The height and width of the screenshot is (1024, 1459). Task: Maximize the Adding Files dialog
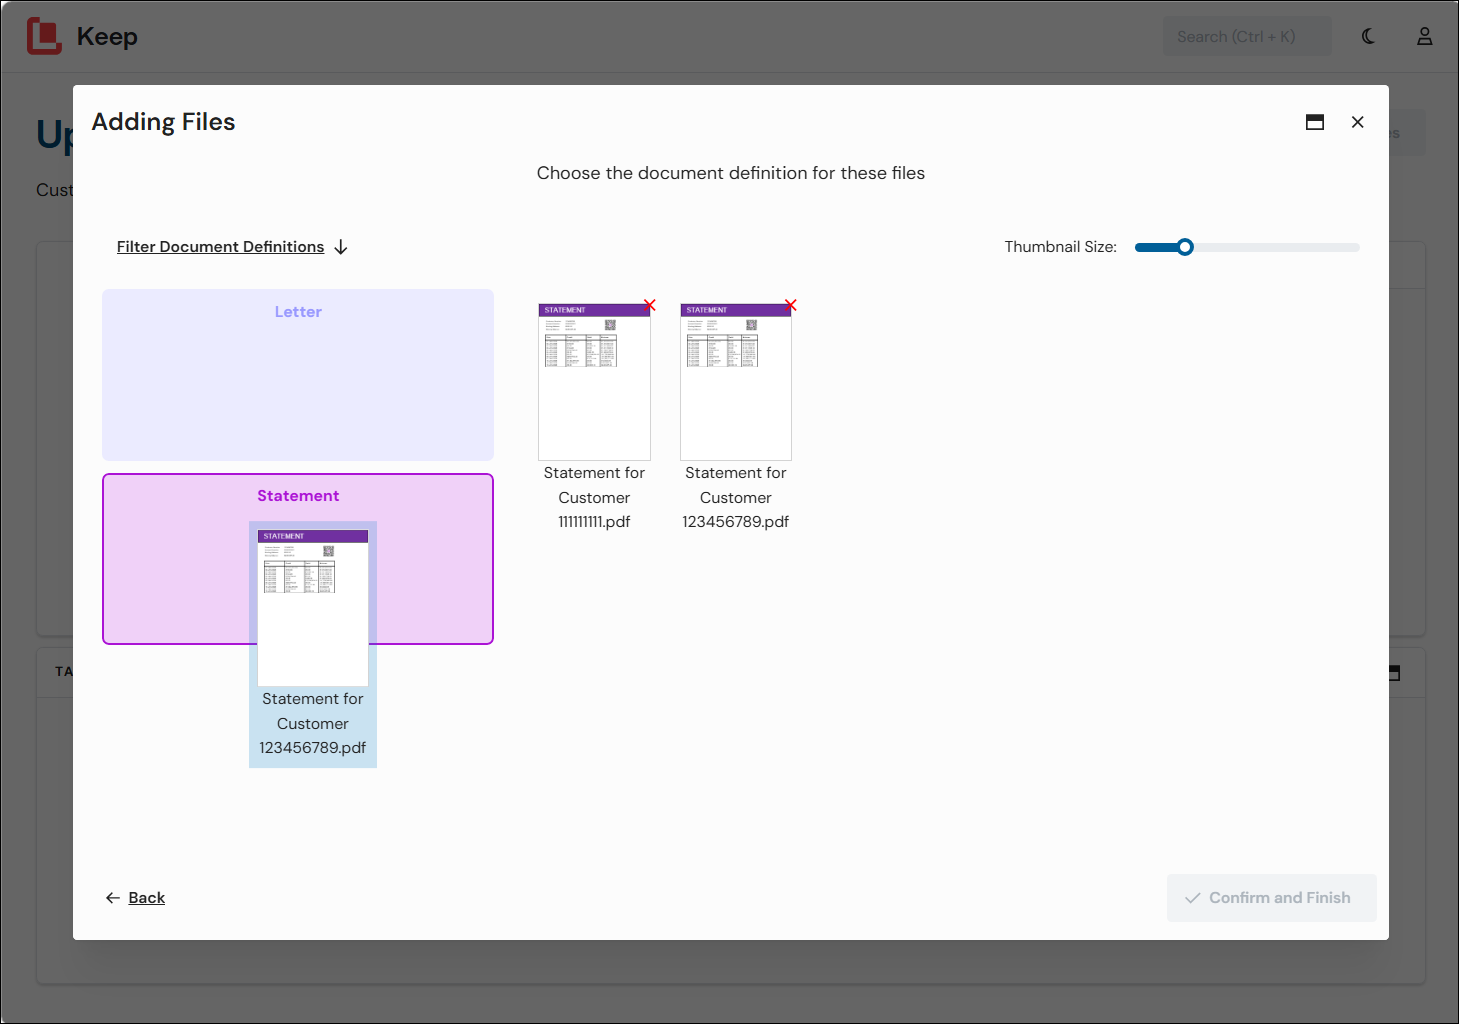[1315, 122]
